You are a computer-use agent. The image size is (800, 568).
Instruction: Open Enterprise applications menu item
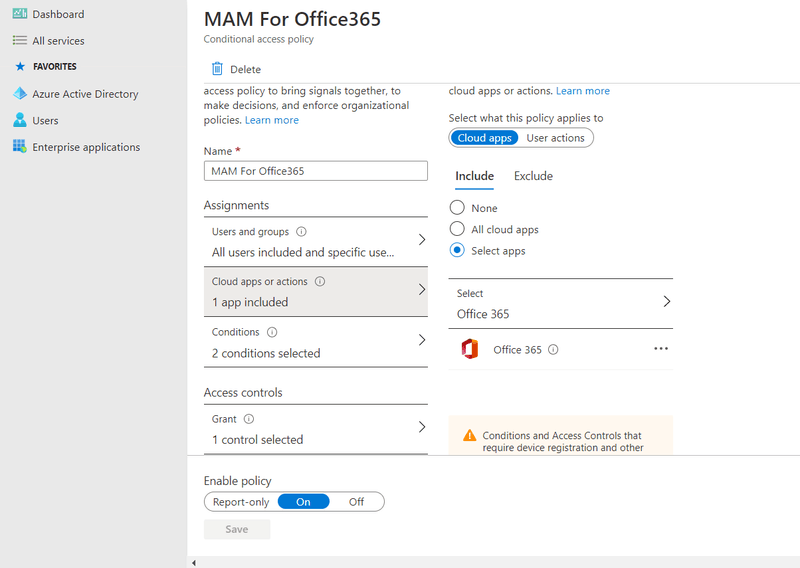[86, 147]
